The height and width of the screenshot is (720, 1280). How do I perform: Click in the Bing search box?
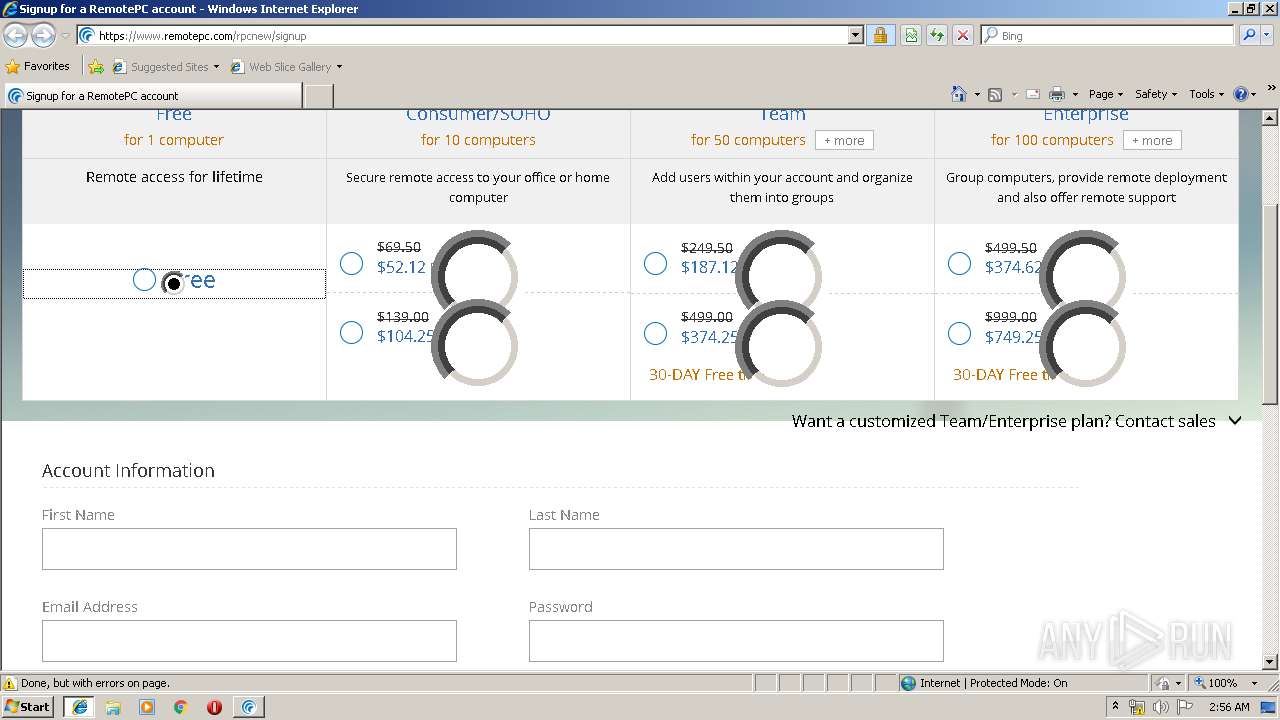(1107, 36)
